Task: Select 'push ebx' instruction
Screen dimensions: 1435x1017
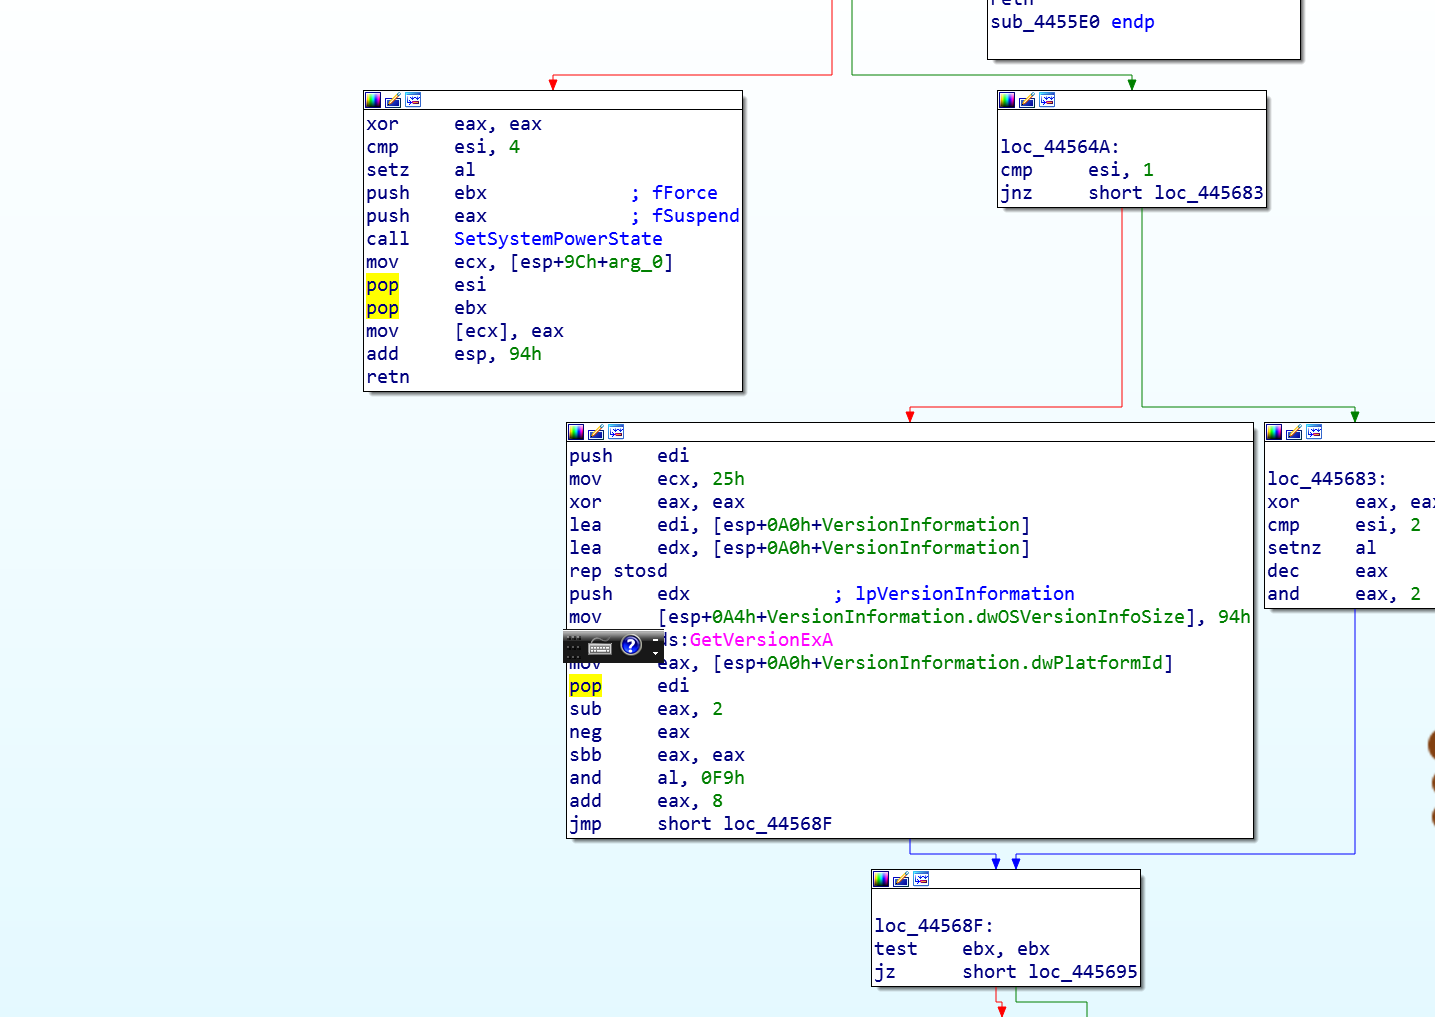Action: point(426,193)
